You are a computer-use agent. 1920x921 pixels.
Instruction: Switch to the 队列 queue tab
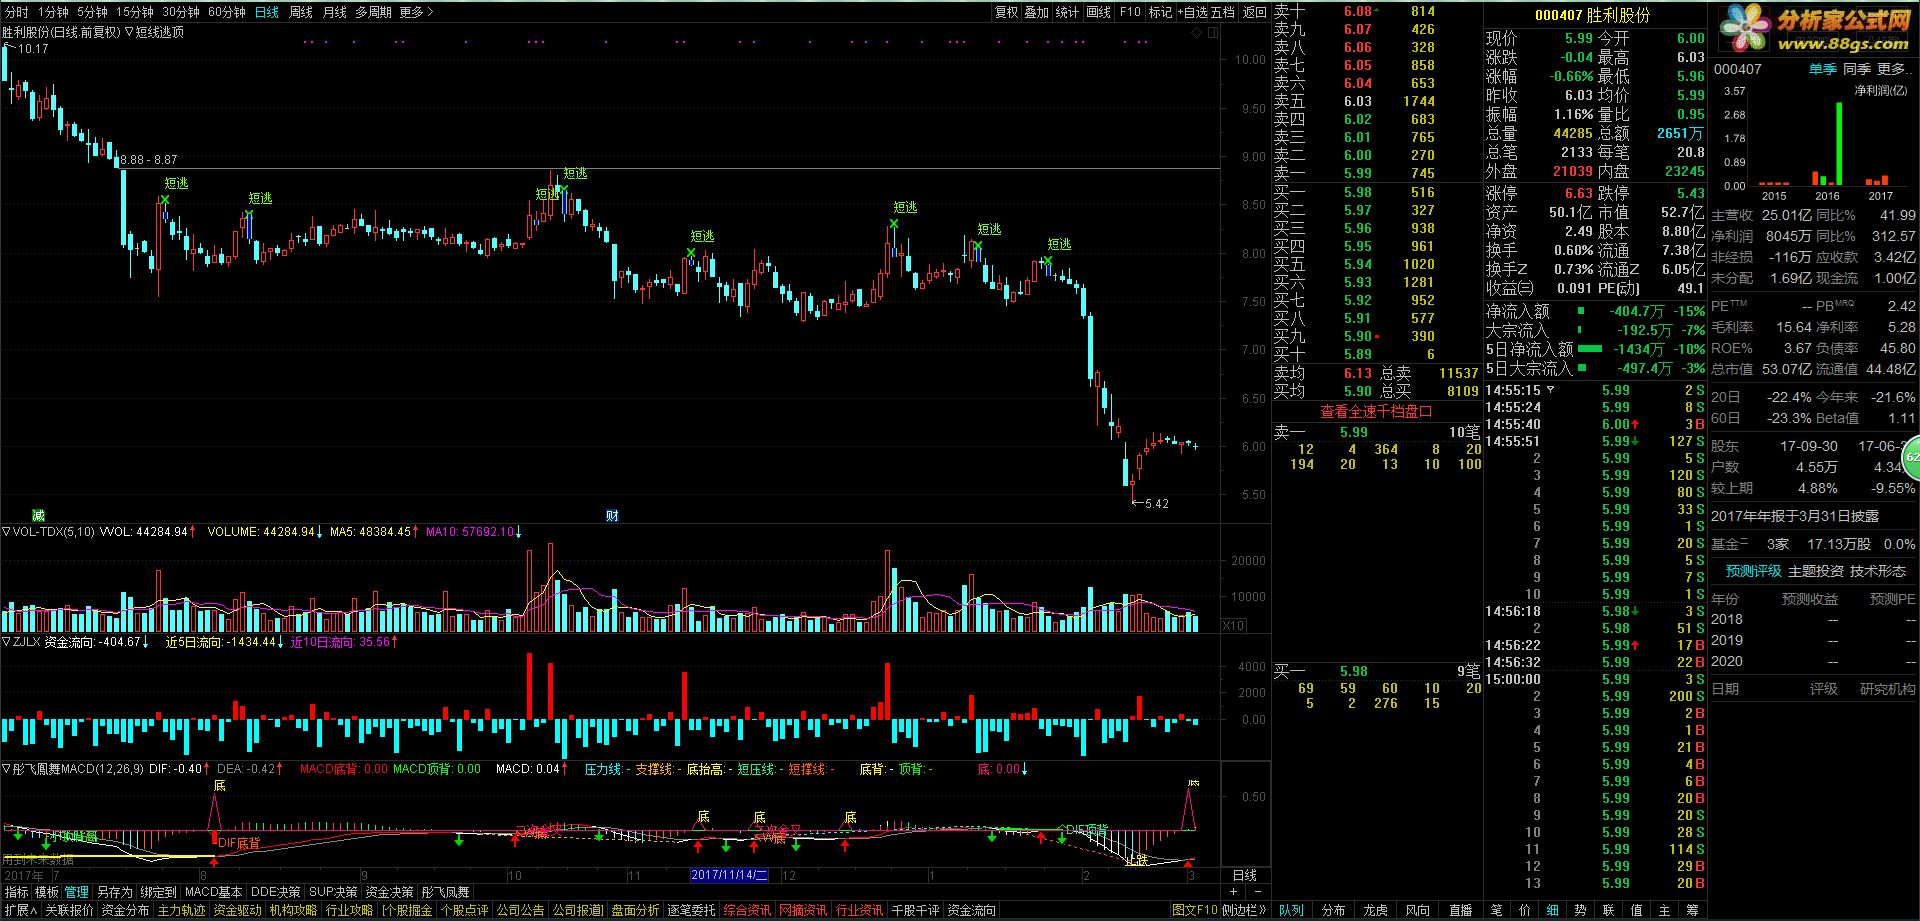[1291, 910]
